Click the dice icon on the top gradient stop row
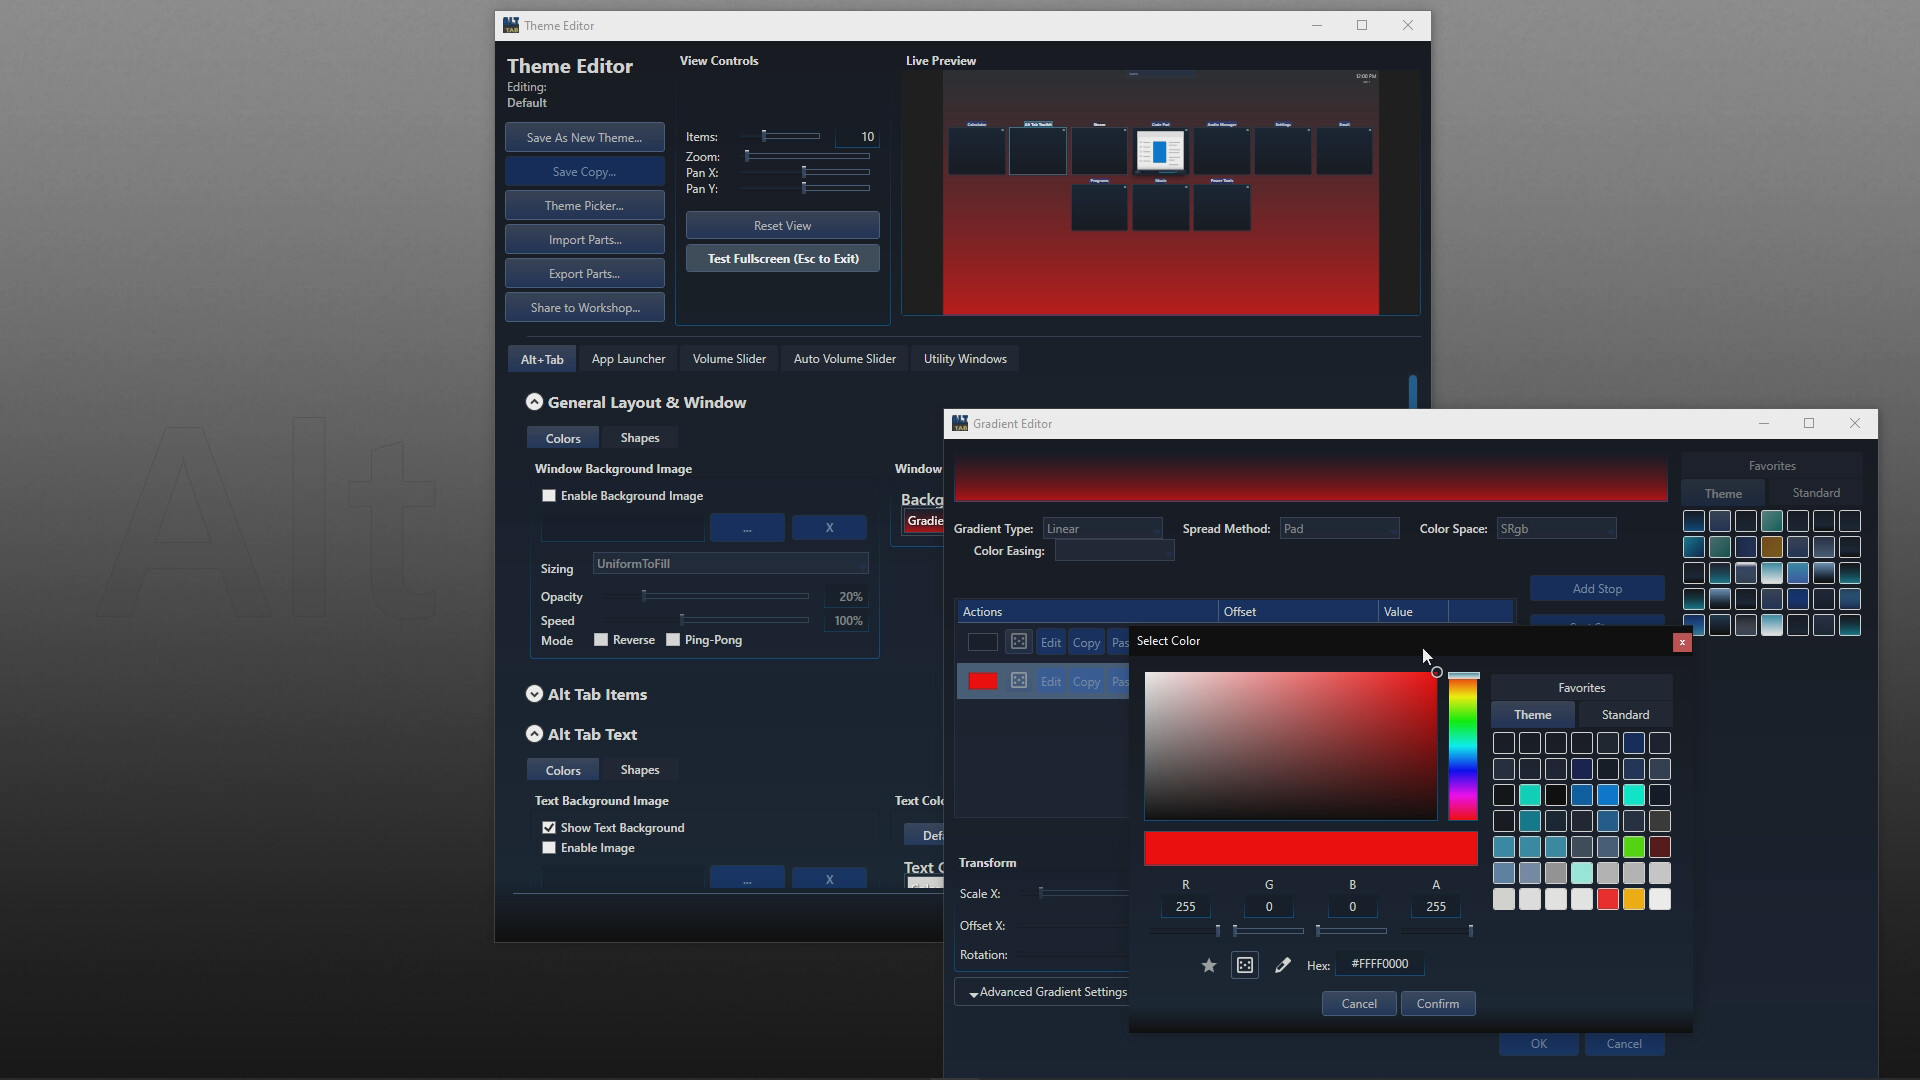The image size is (1920, 1080). (1018, 641)
